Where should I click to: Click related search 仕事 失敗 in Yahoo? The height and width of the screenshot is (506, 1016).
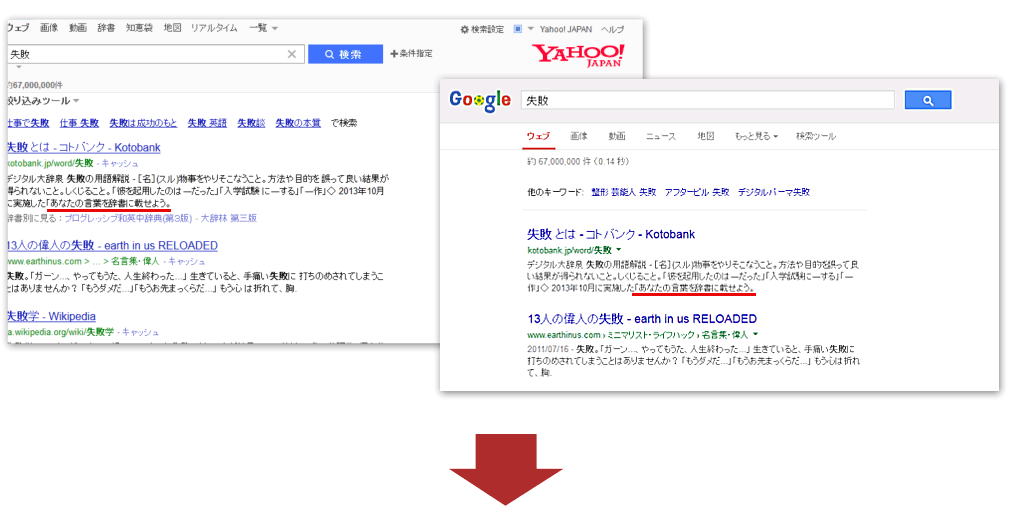coord(79,122)
